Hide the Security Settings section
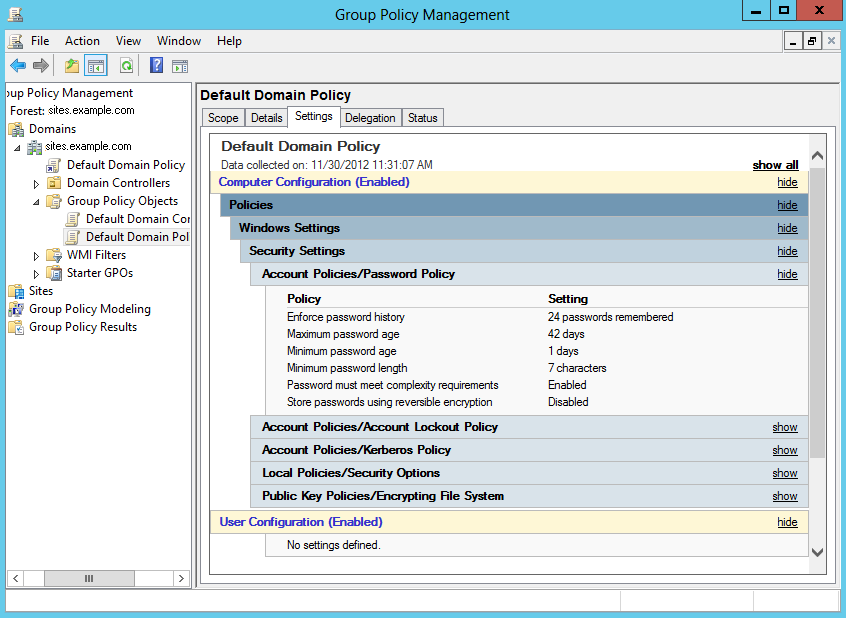 (x=787, y=251)
